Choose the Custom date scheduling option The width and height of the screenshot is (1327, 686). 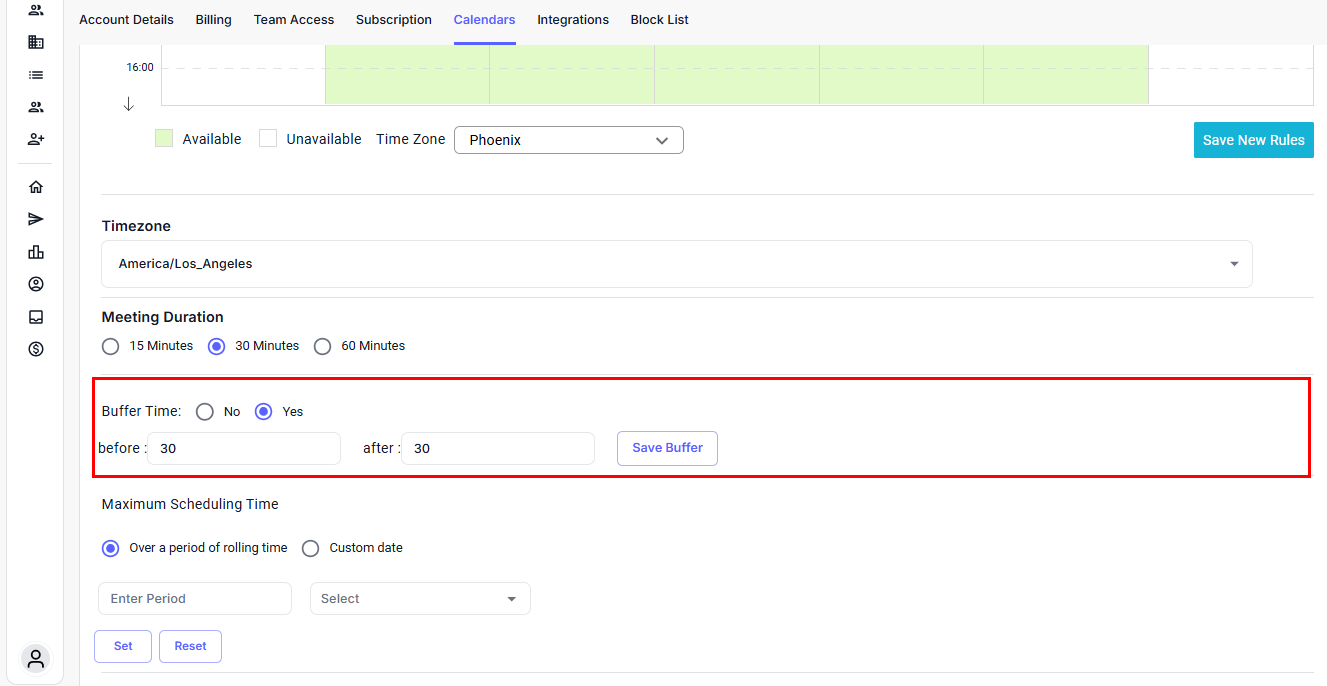click(311, 548)
